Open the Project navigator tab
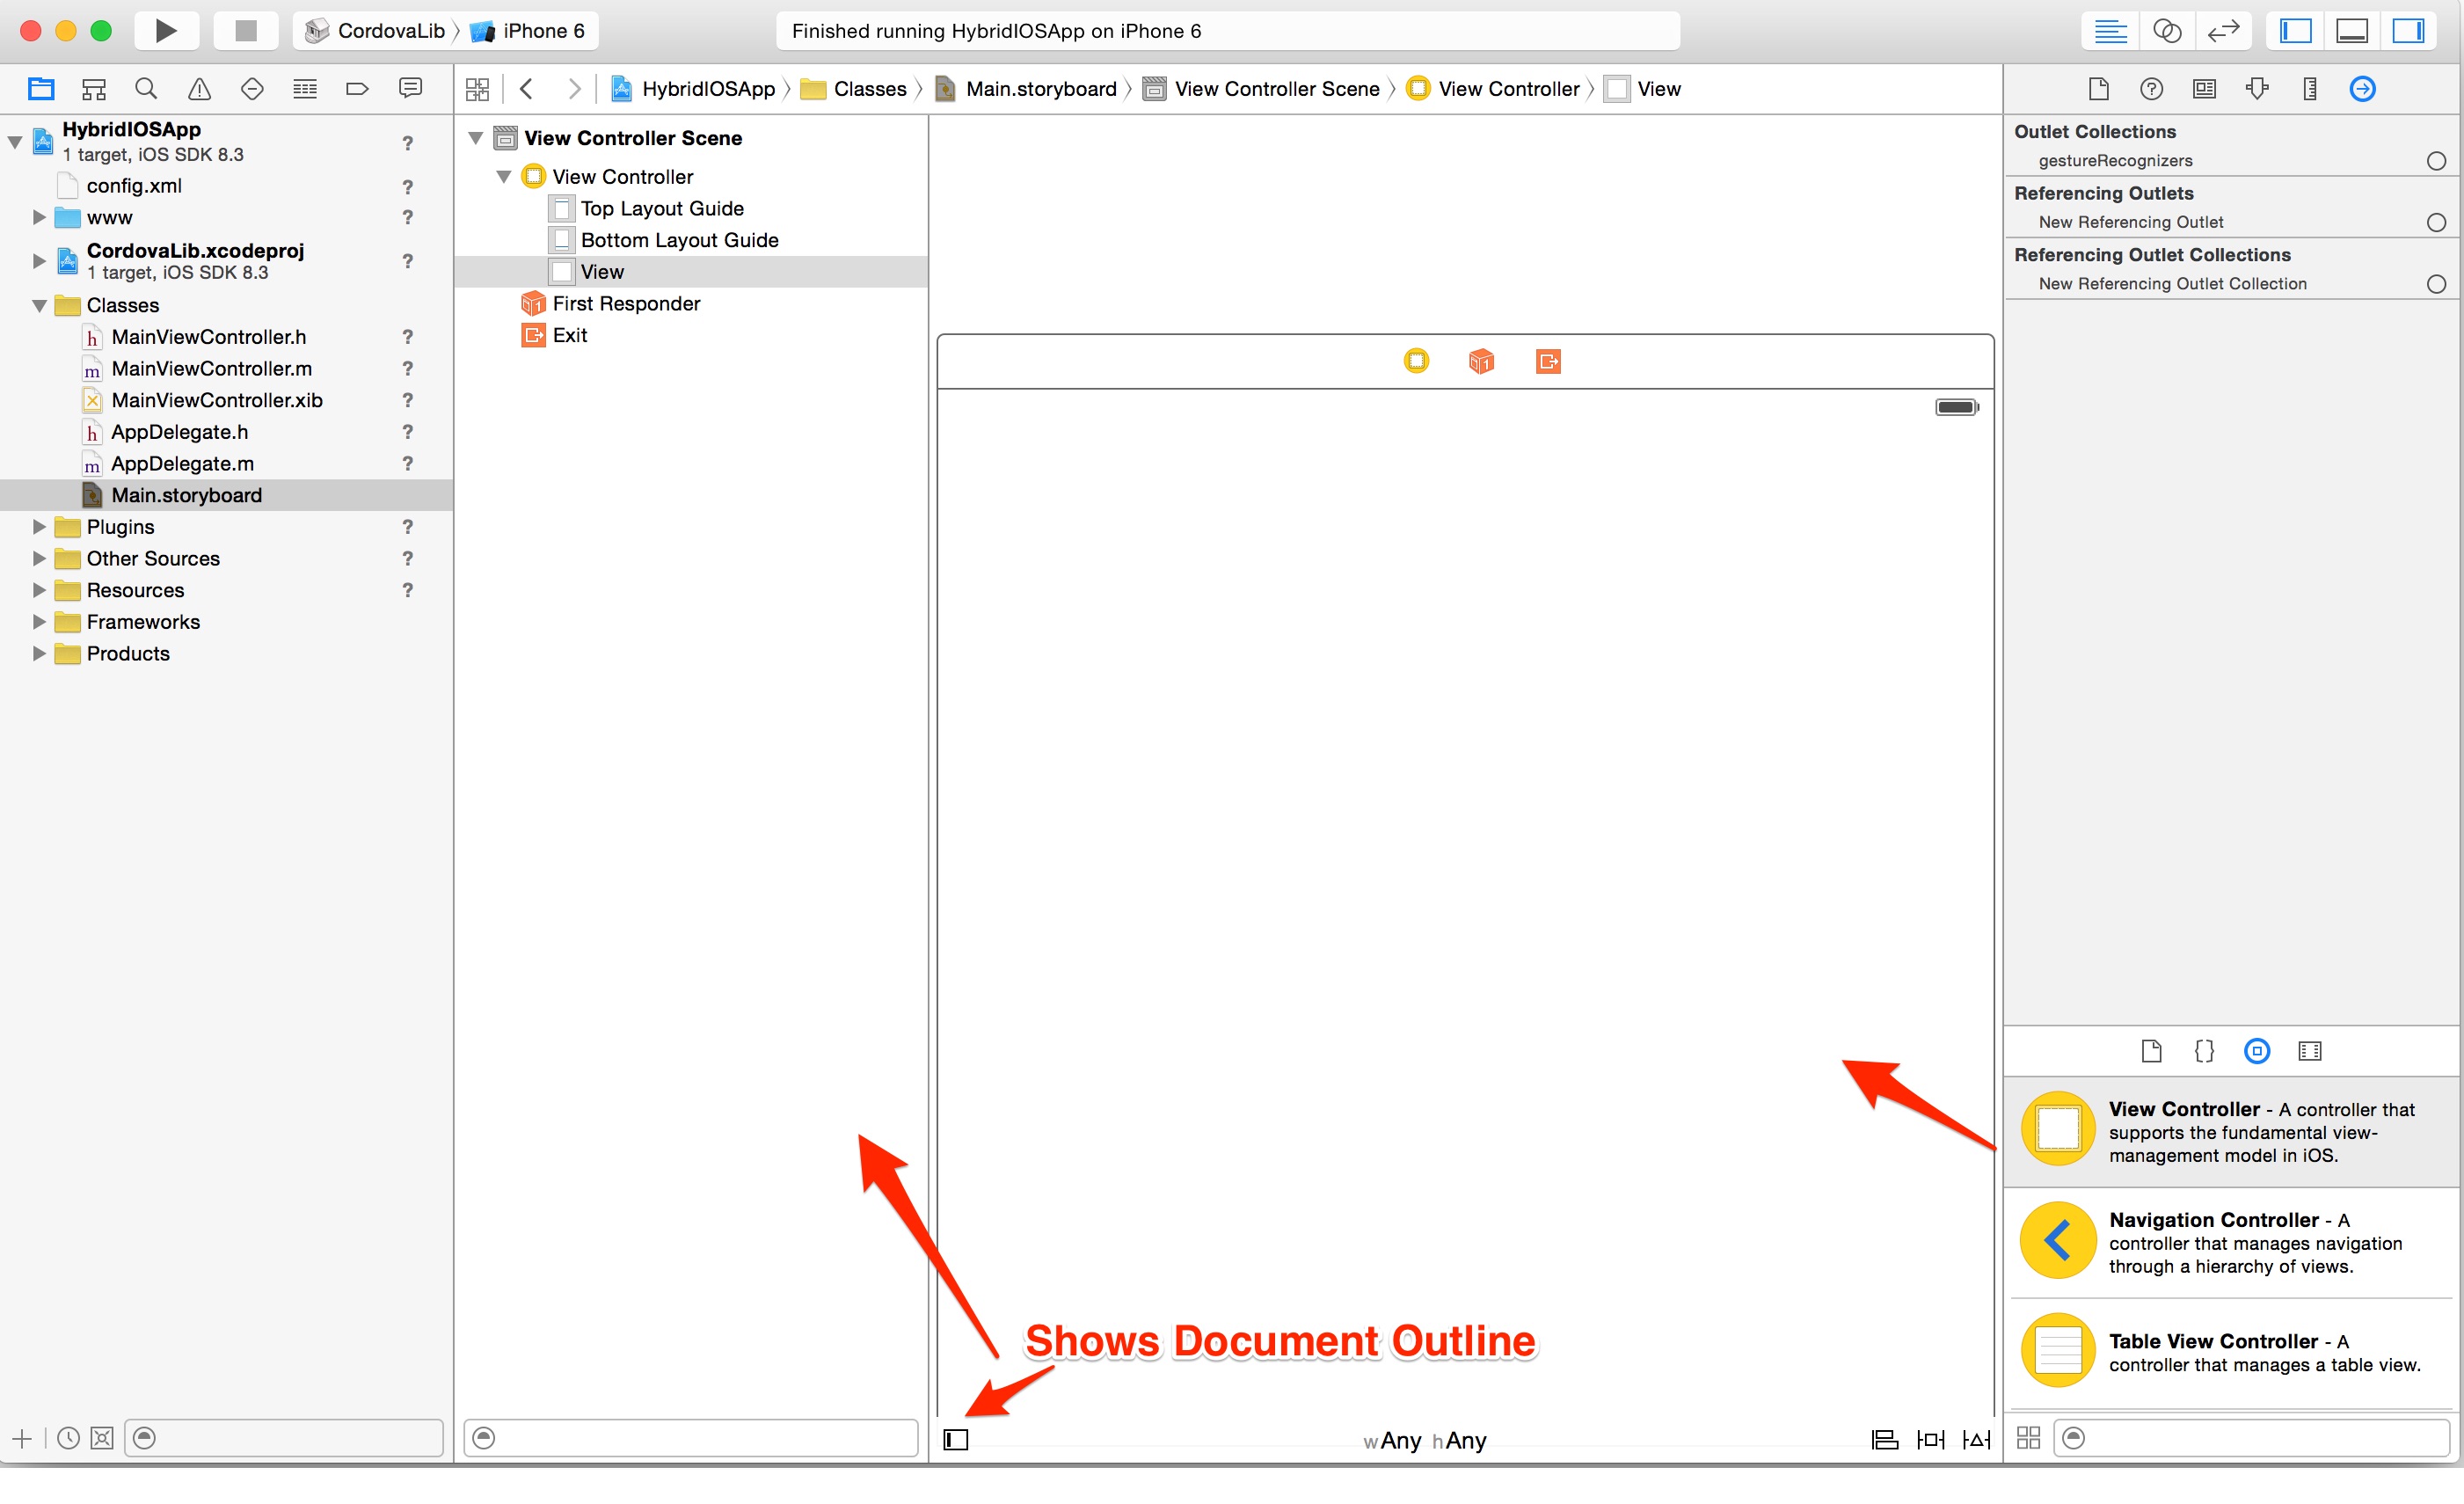Viewport: 2464px width, 1504px height. [x=41, y=89]
